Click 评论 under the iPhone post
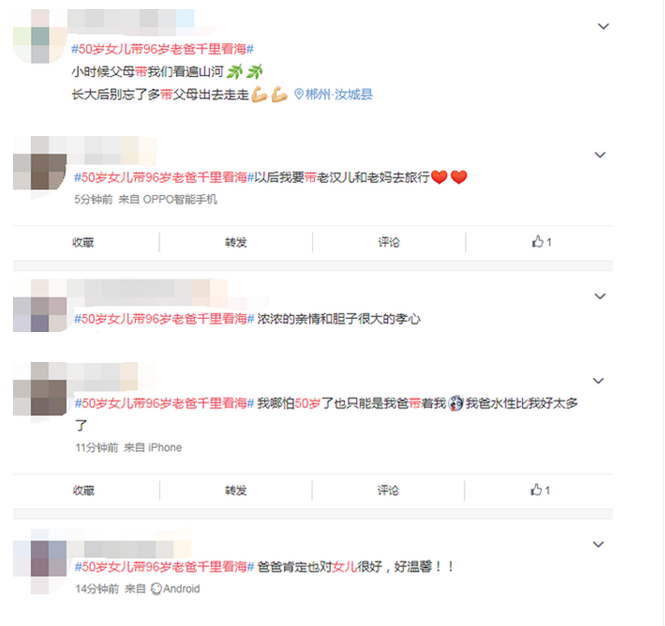The image size is (665, 626). click(x=388, y=491)
